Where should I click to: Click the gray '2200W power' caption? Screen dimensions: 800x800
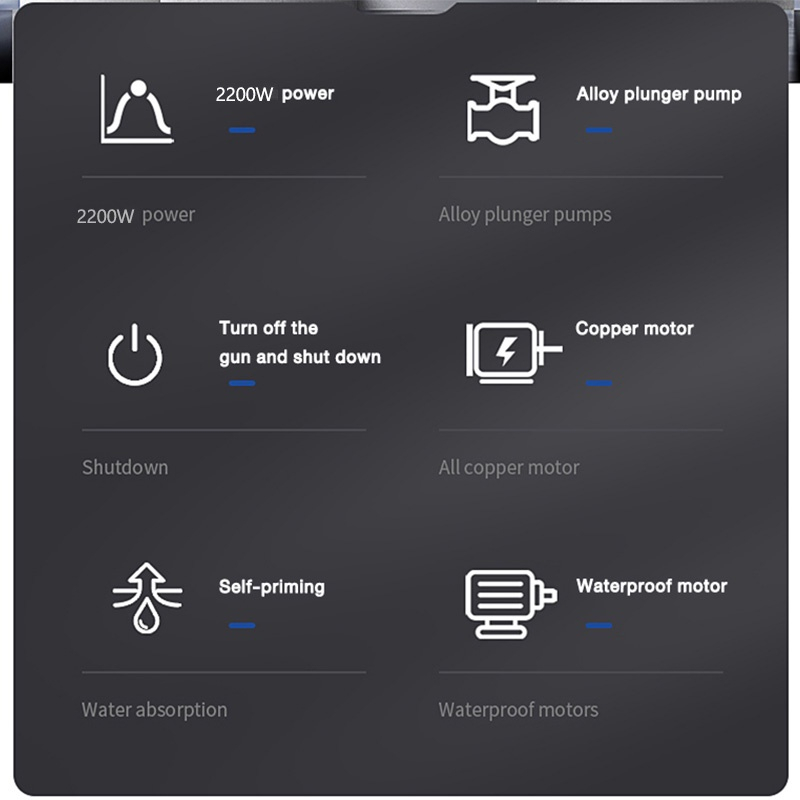(x=136, y=215)
